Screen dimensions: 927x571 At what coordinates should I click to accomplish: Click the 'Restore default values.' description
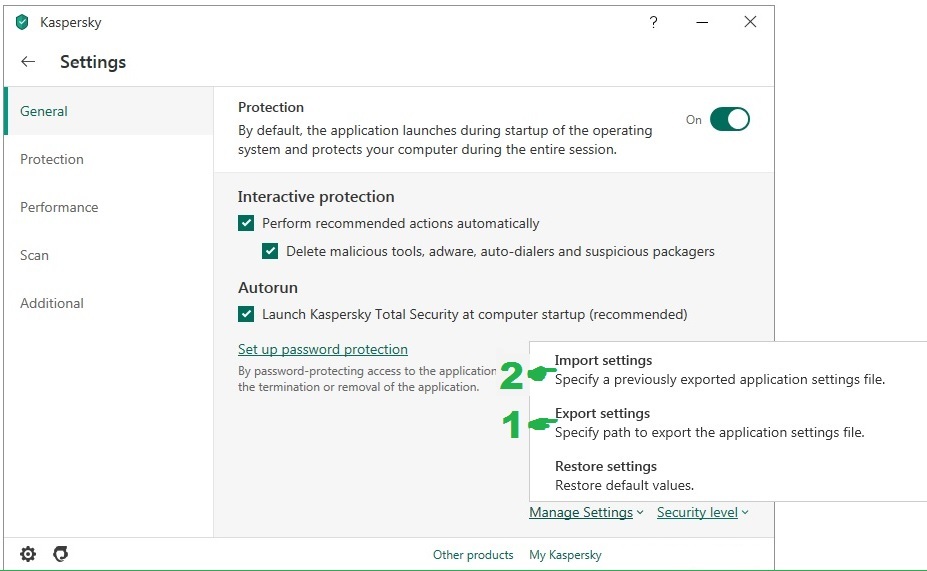[x=624, y=485]
